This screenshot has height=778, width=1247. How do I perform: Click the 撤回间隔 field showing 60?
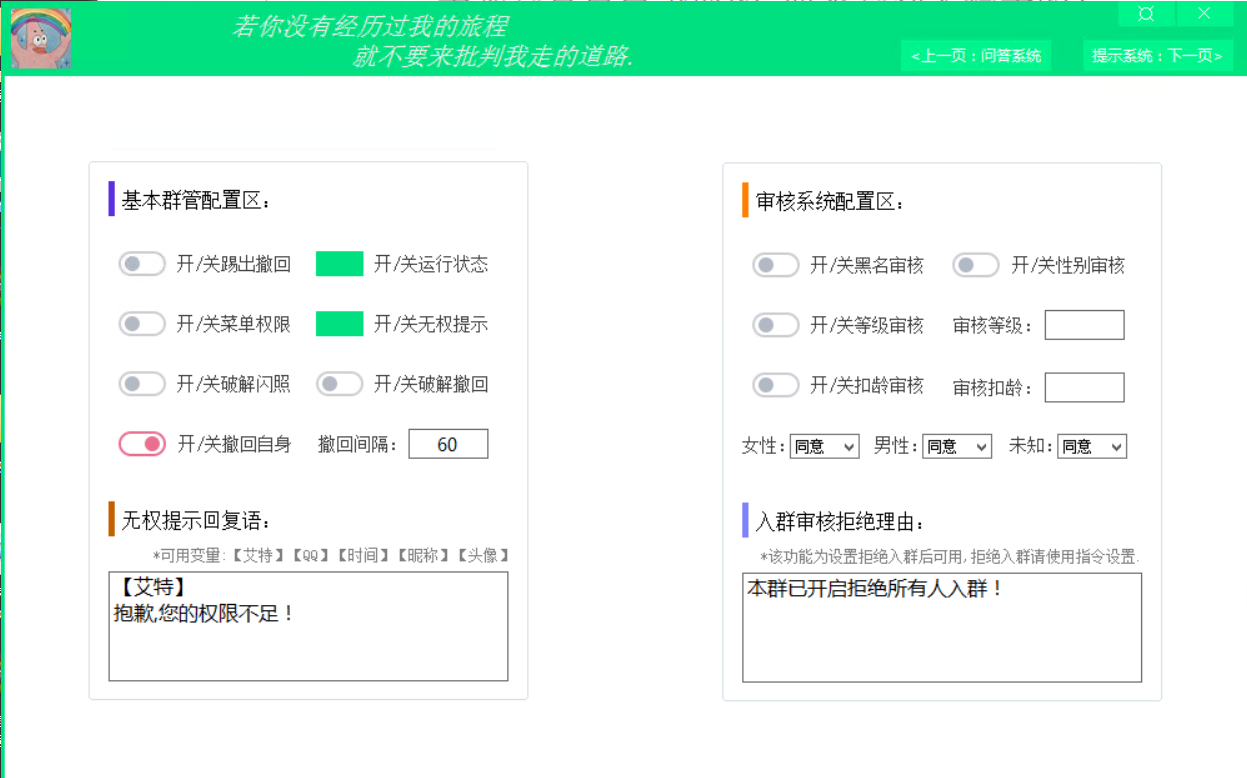pyautogui.click(x=448, y=444)
